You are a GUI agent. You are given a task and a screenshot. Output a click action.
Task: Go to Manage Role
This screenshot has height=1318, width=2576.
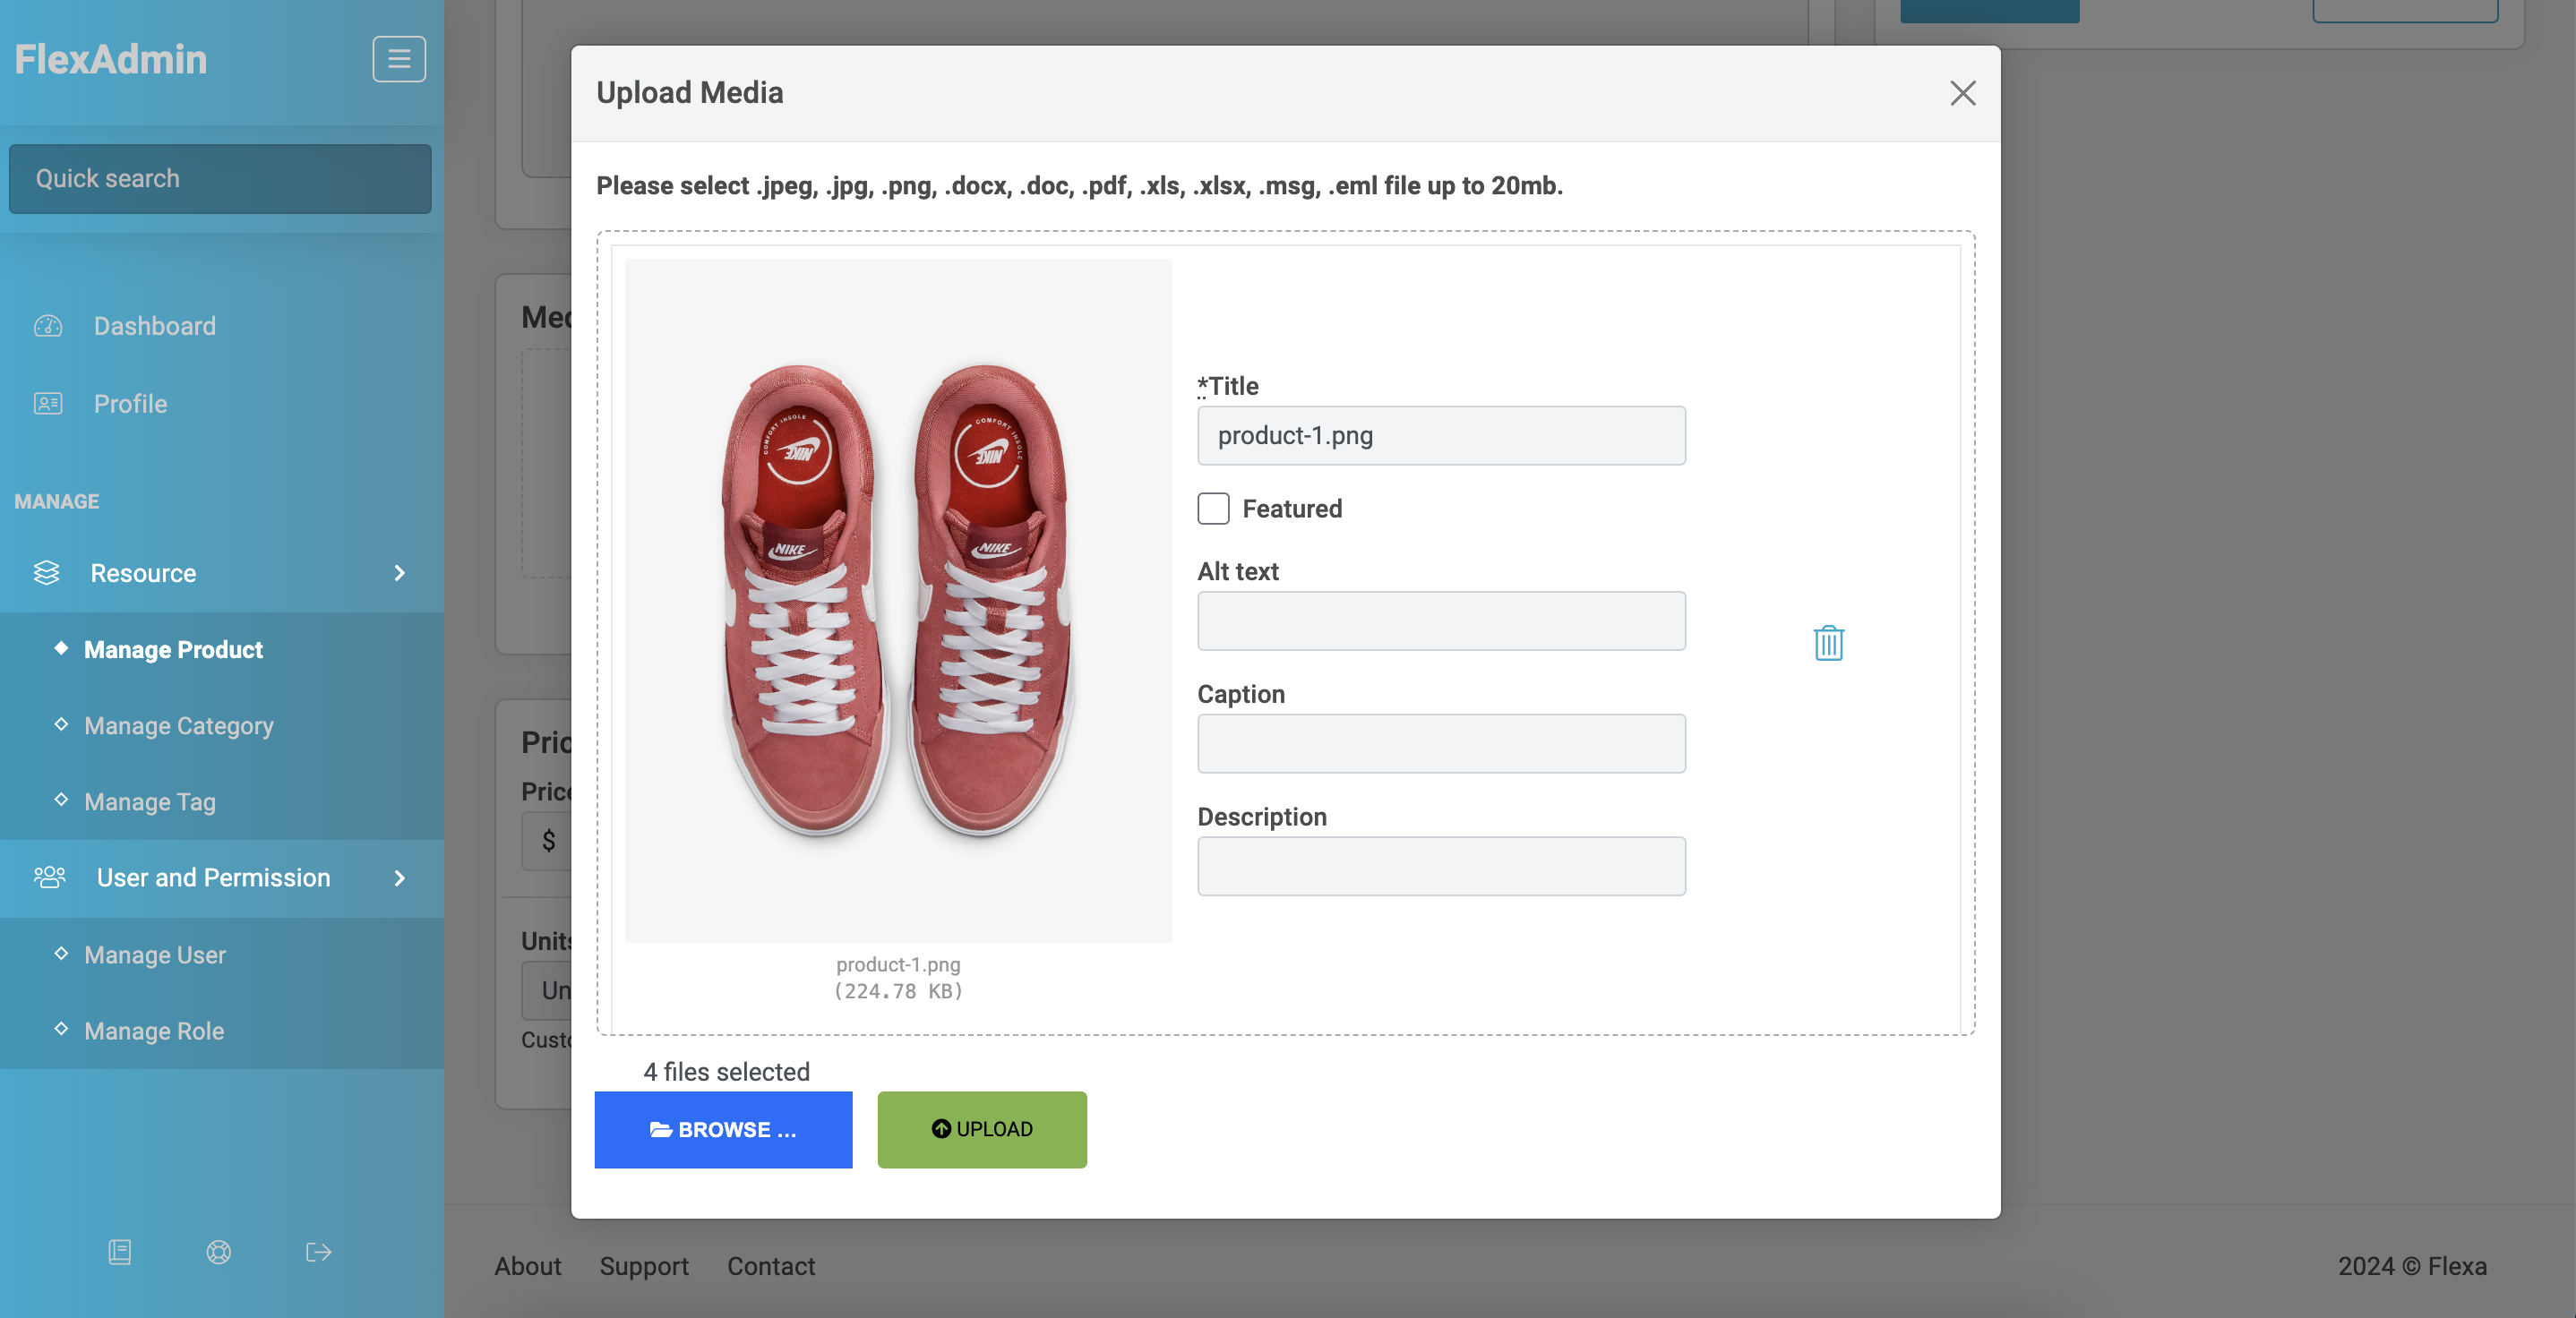[154, 1031]
